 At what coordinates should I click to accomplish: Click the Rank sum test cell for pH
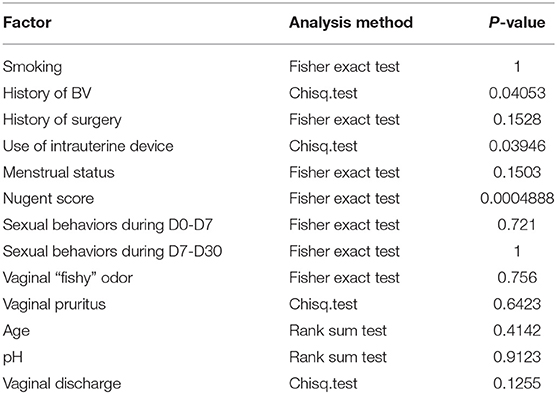337,357
